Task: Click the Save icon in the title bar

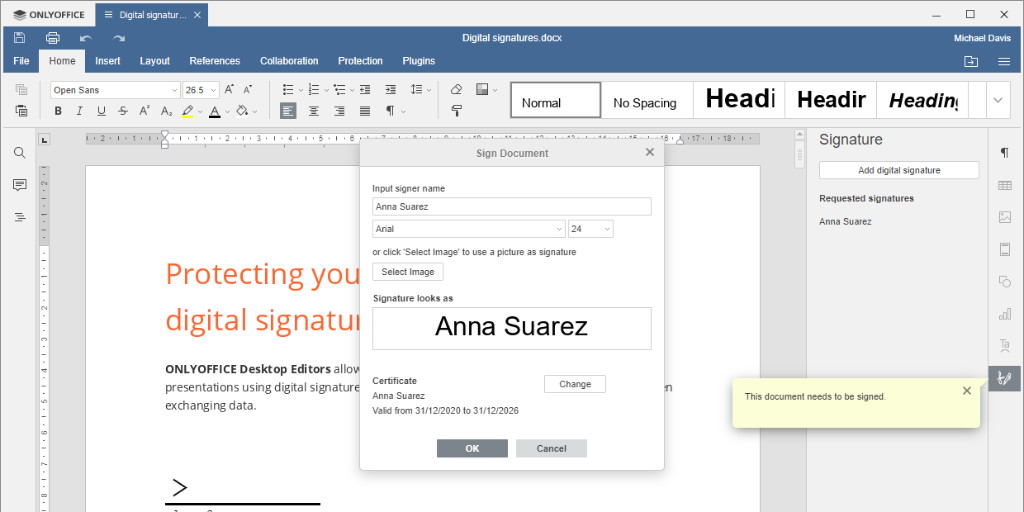Action: (20, 38)
